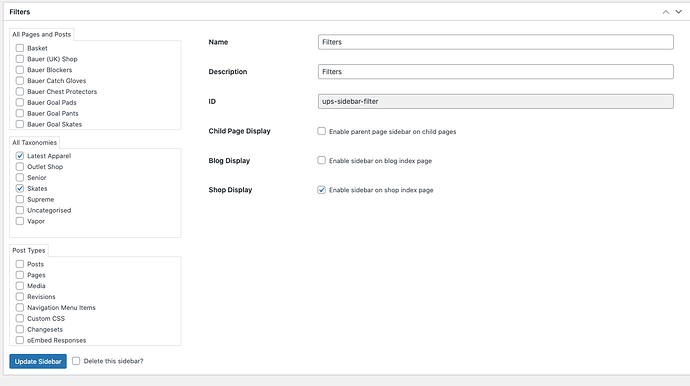This screenshot has height=386, width=690.
Task: Check the Basket page checkbox
Action: pos(20,48)
